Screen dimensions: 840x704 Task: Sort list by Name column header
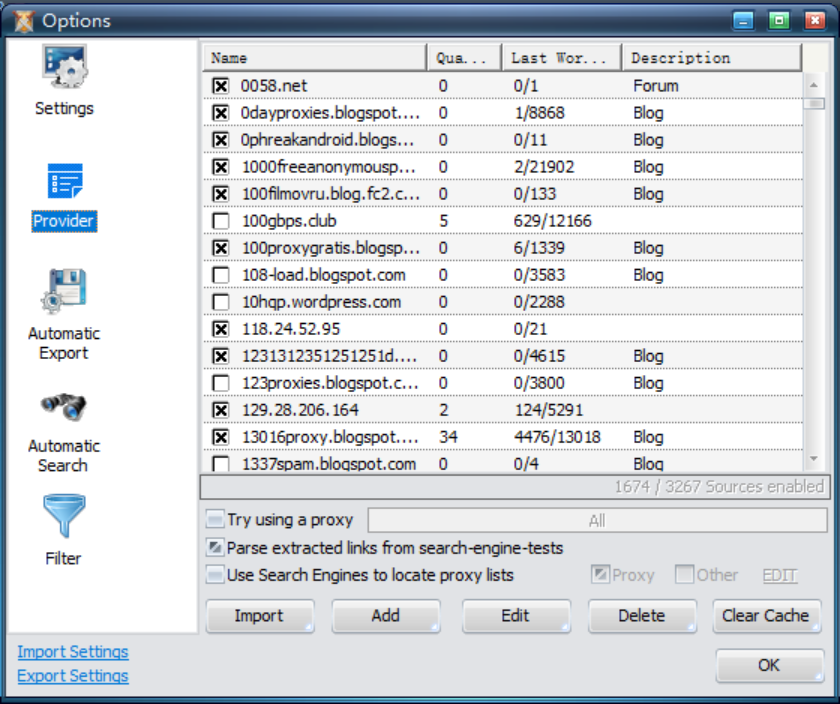pyautogui.click(x=314, y=58)
